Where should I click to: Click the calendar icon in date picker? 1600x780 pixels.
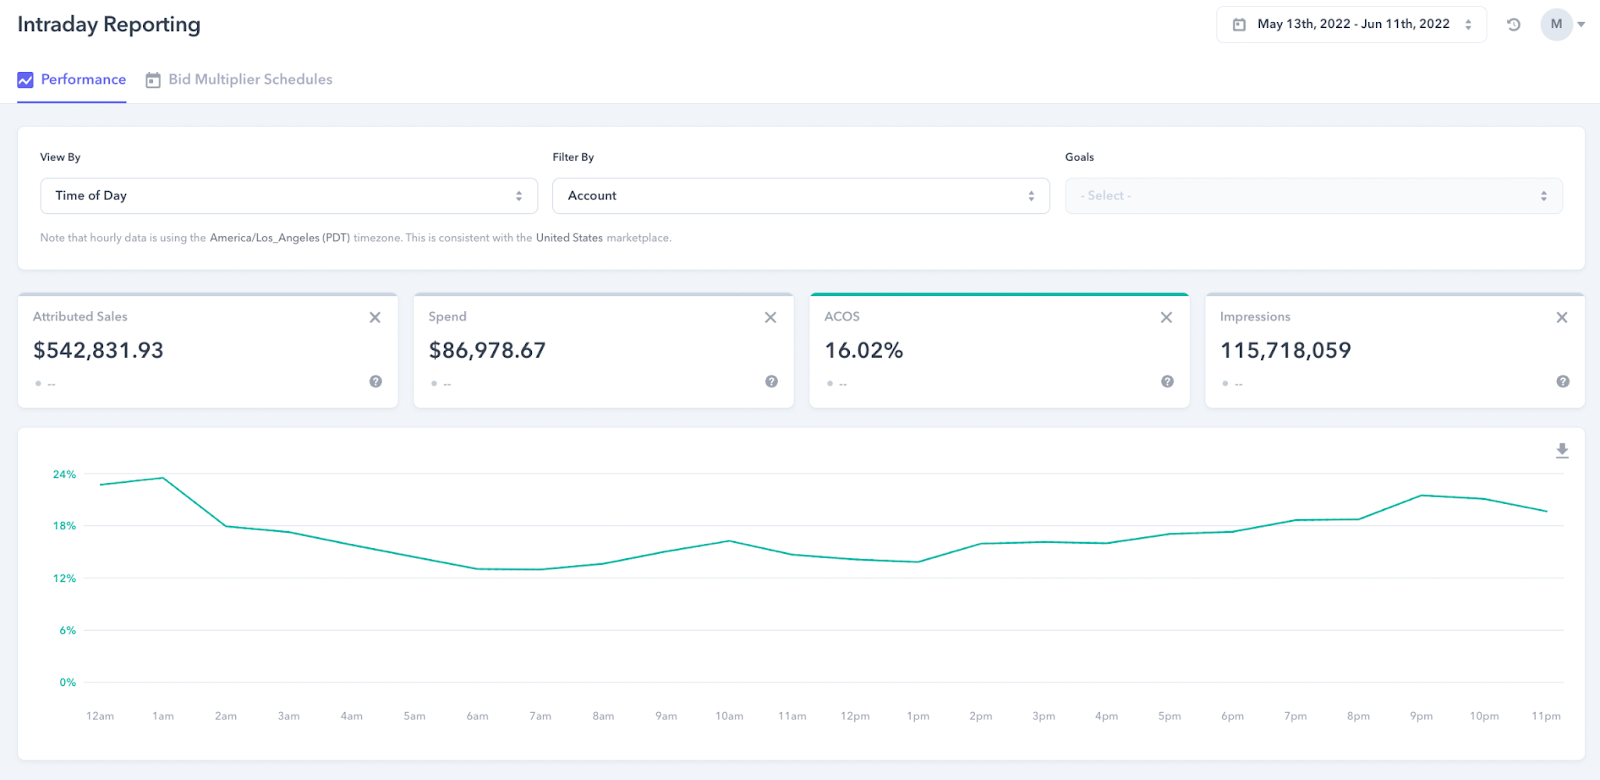tap(1239, 24)
